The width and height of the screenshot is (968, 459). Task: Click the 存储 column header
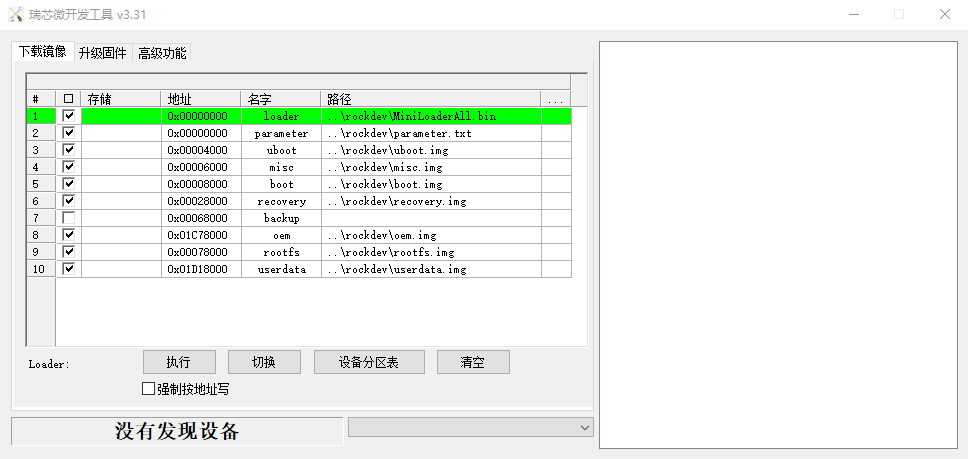121,99
